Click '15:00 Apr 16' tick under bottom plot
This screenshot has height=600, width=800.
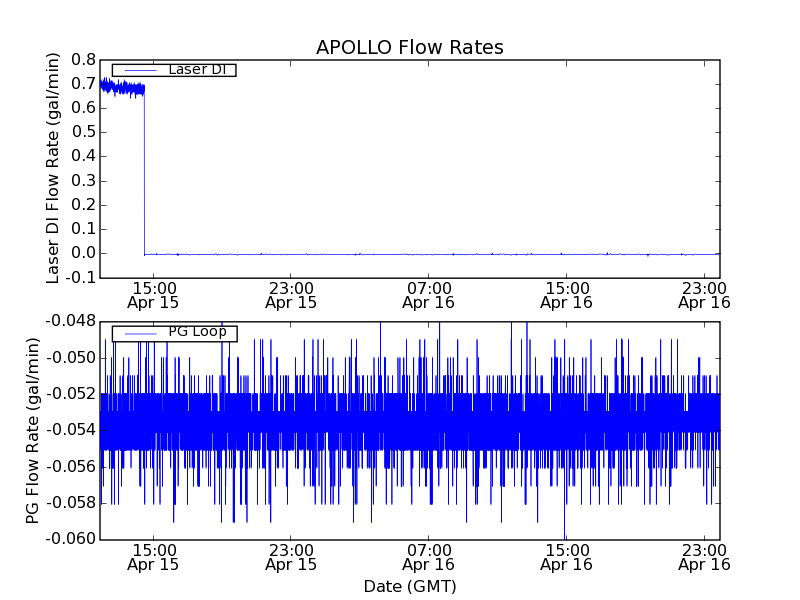566,557
